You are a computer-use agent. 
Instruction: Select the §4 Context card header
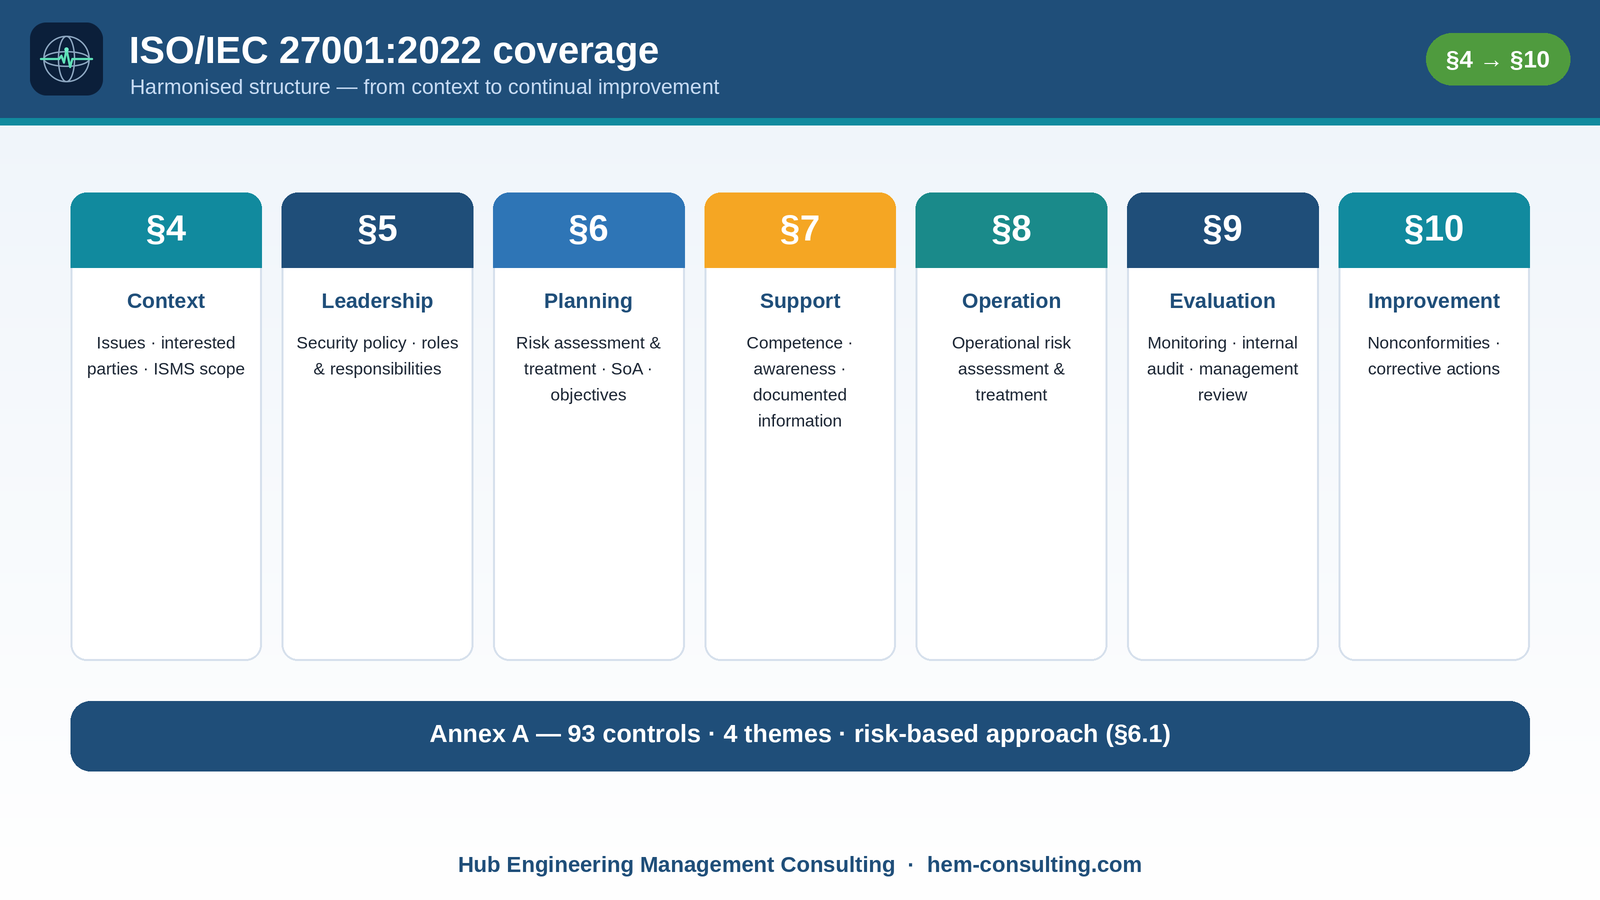(x=166, y=230)
